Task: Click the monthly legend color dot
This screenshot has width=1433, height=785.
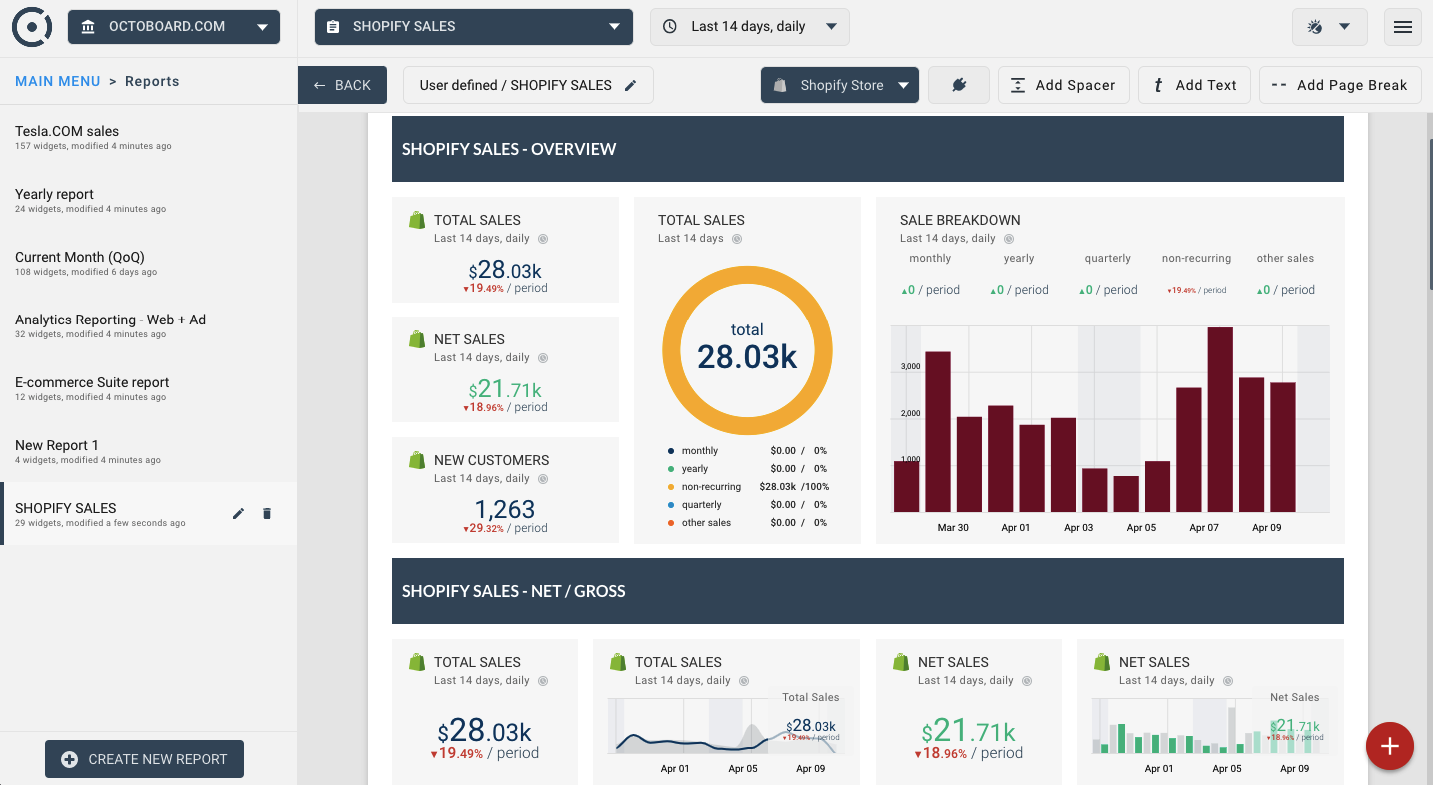Action: (x=671, y=451)
